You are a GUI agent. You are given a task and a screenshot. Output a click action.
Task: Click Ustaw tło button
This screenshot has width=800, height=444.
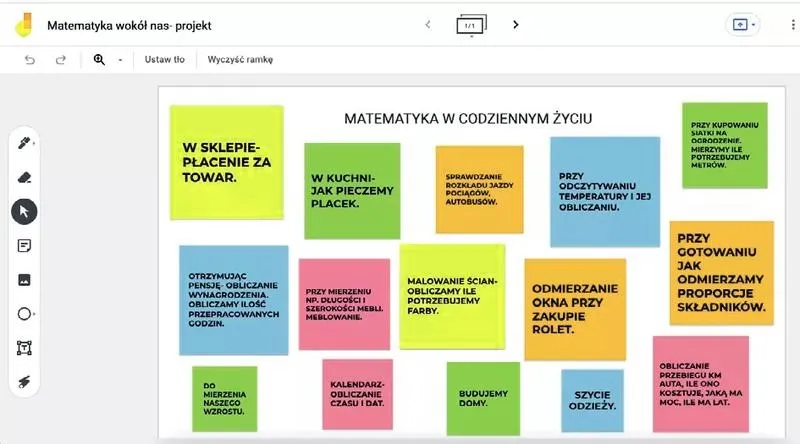(x=164, y=60)
